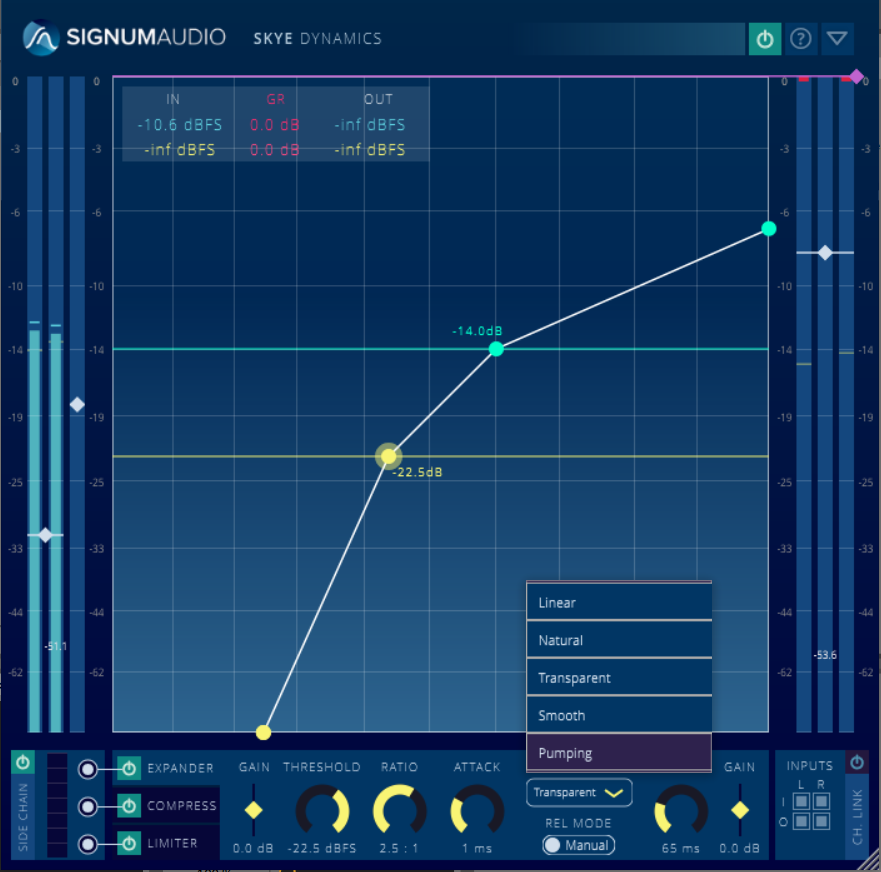This screenshot has height=872, width=881.
Task: Choose Linear from the knee list
Action: (618, 603)
